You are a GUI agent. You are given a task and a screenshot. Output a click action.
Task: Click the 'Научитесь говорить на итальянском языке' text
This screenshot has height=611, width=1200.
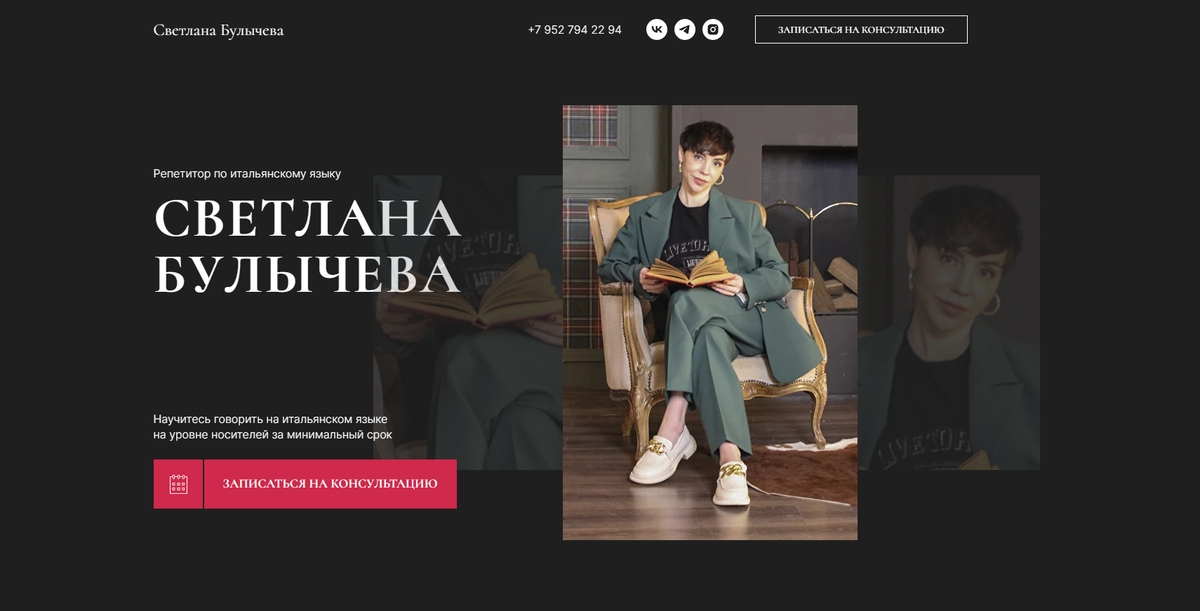270,419
